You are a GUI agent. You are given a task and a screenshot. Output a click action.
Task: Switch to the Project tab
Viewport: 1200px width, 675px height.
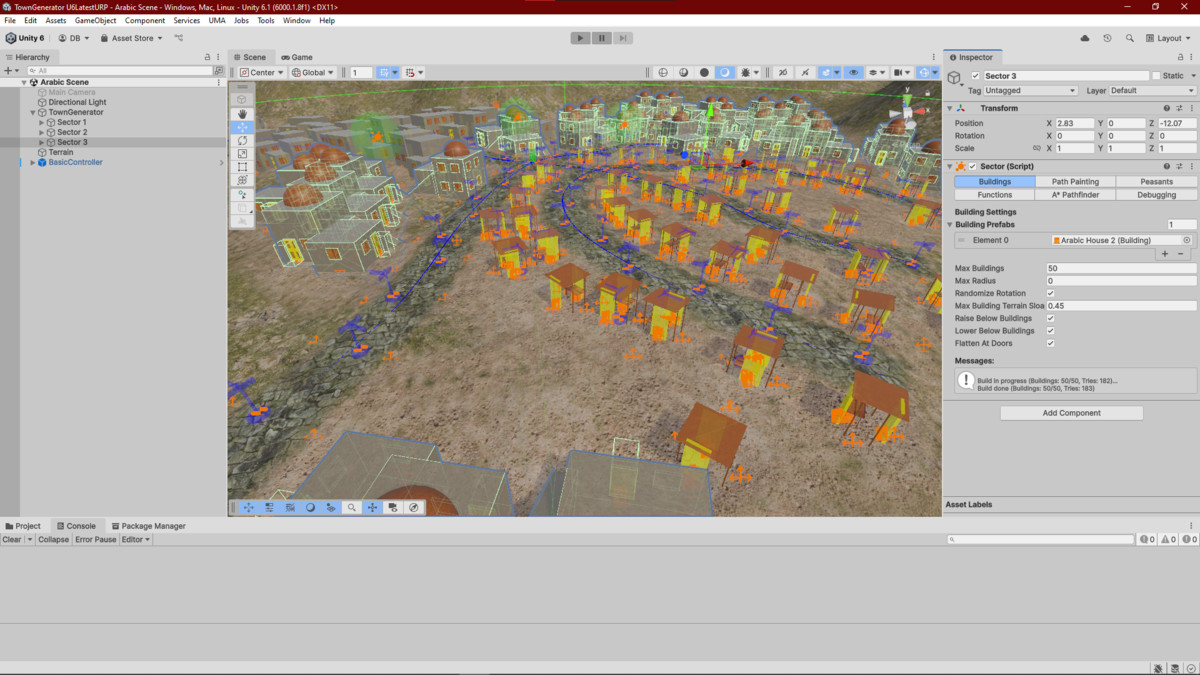[23, 526]
